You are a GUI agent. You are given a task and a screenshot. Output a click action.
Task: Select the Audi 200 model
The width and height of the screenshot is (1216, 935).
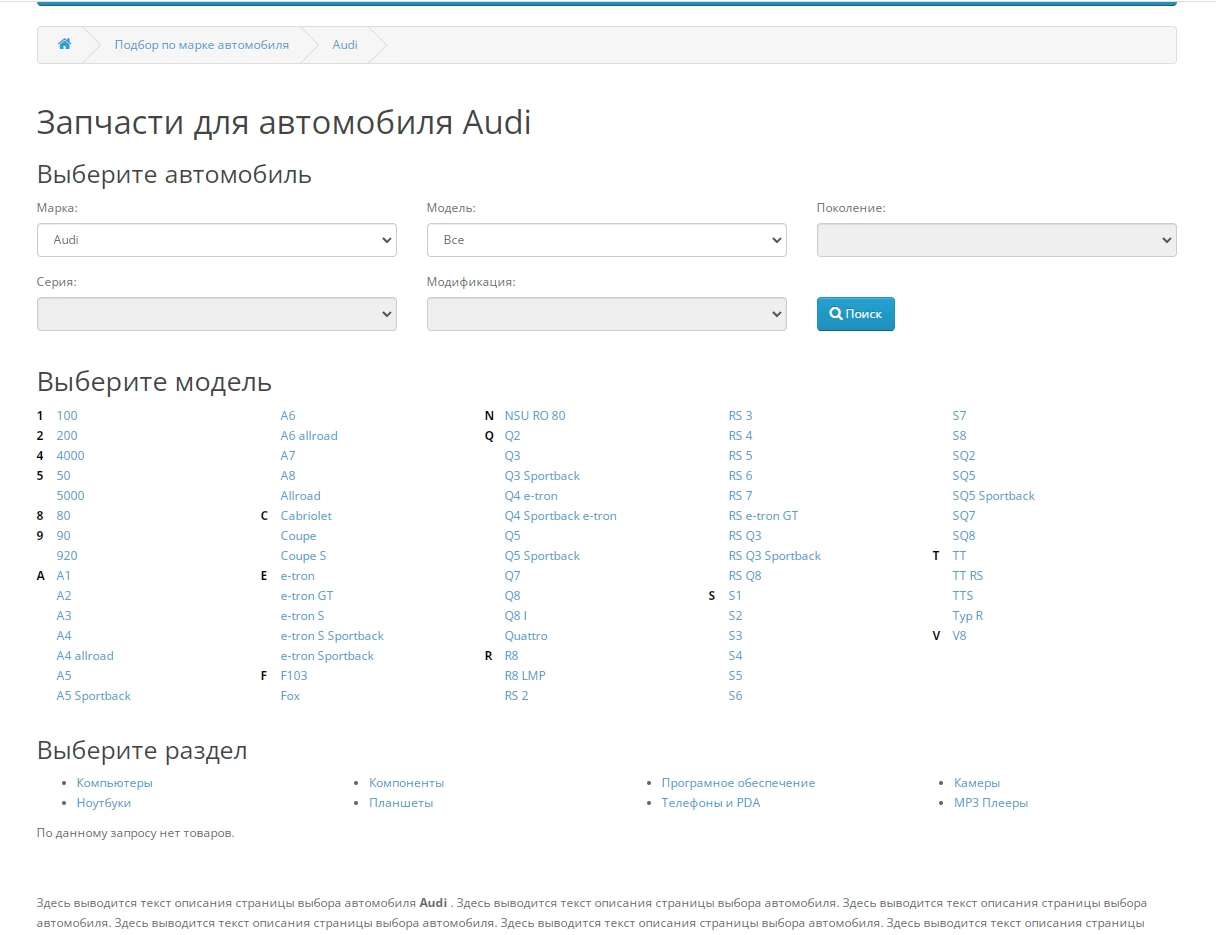point(67,436)
